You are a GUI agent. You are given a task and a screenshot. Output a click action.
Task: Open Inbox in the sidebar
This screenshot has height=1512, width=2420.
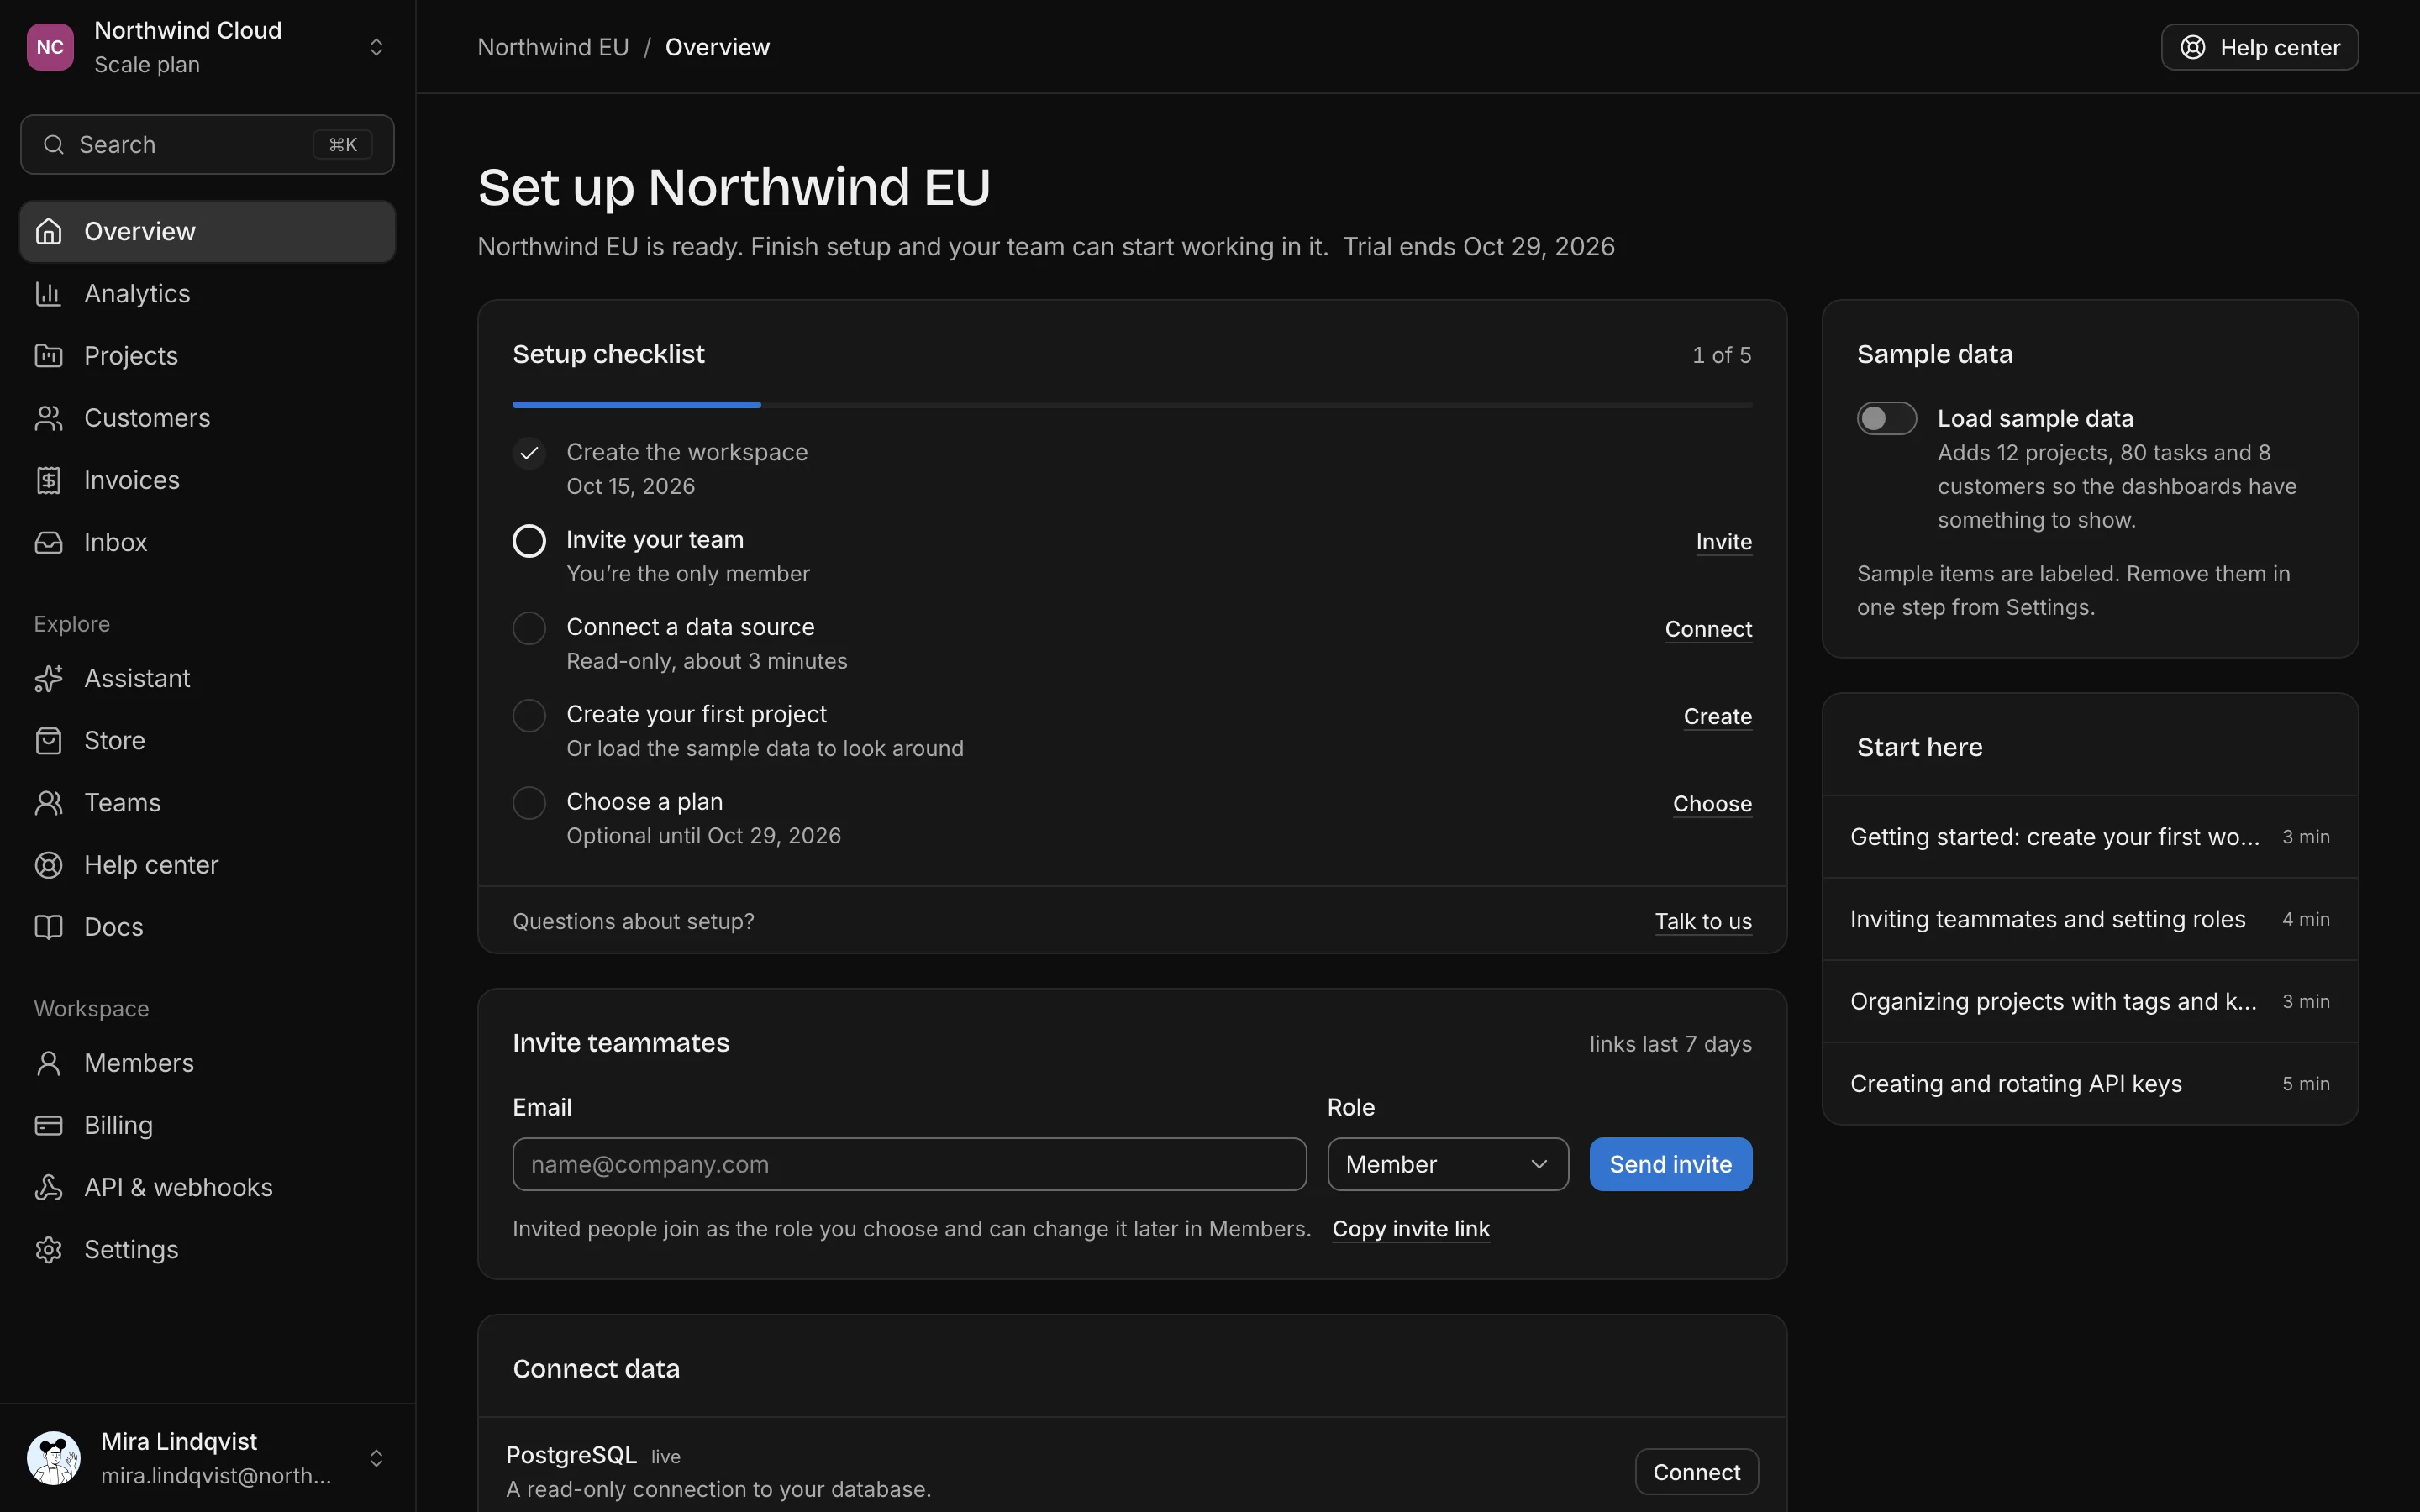[x=208, y=542]
